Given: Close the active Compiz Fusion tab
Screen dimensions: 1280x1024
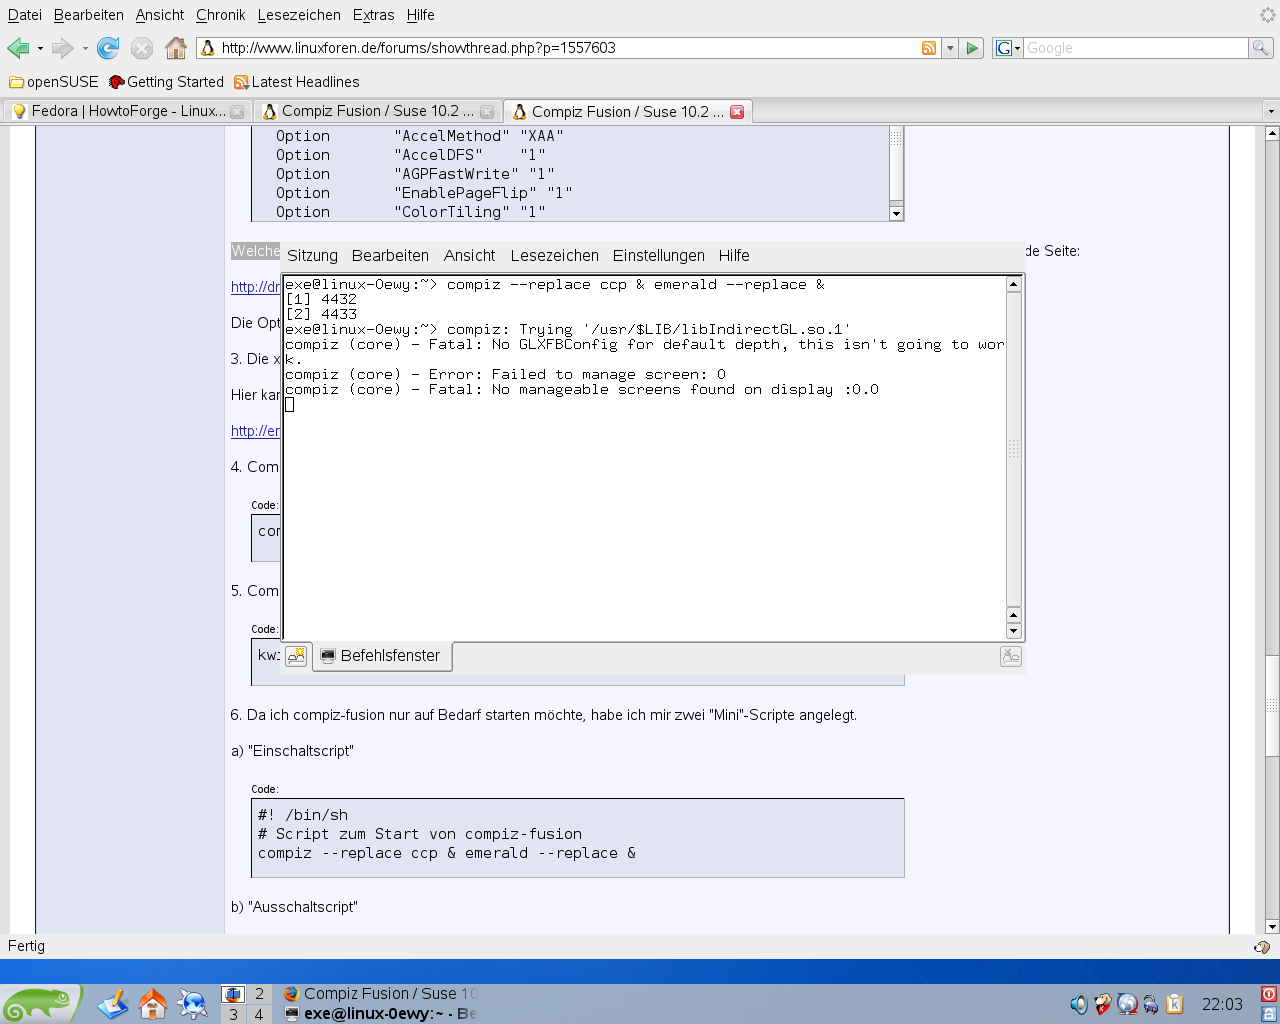Looking at the screenshot, I should (x=737, y=112).
